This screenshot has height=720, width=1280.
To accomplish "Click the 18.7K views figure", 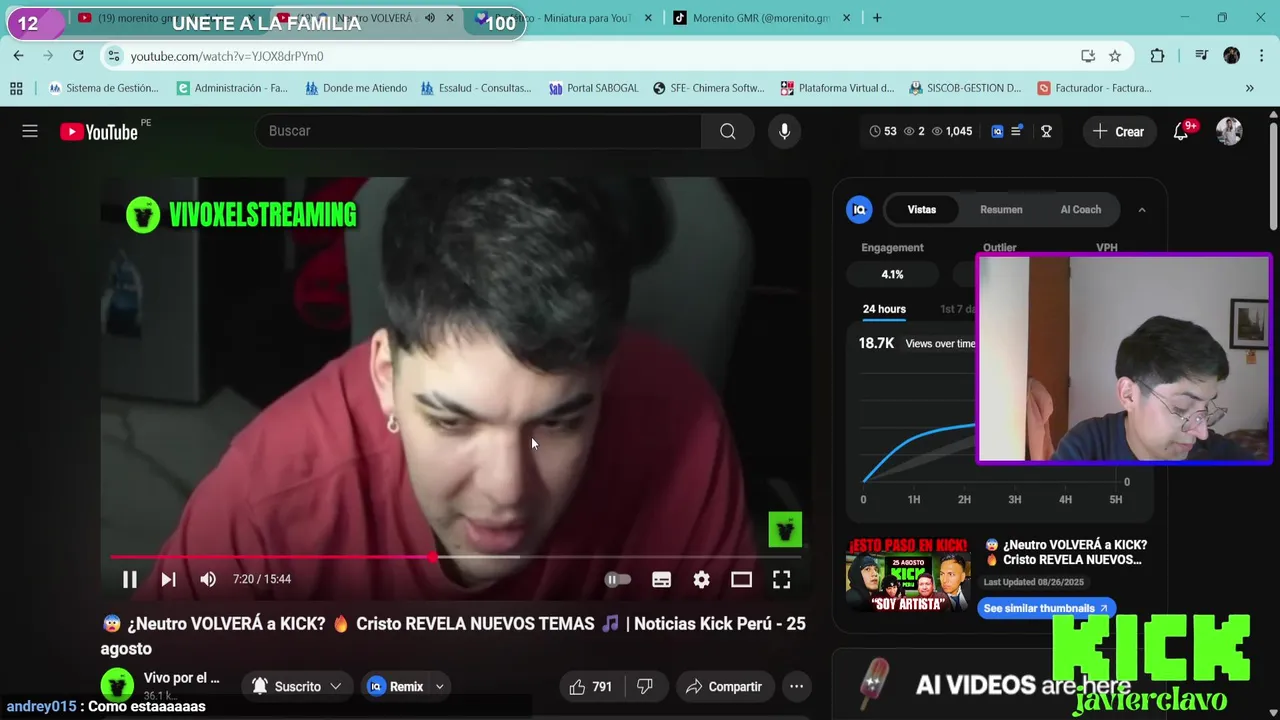I will [876, 343].
